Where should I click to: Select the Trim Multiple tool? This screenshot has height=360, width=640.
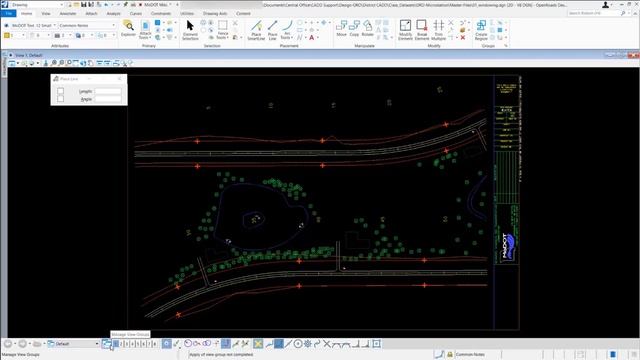click(x=439, y=30)
